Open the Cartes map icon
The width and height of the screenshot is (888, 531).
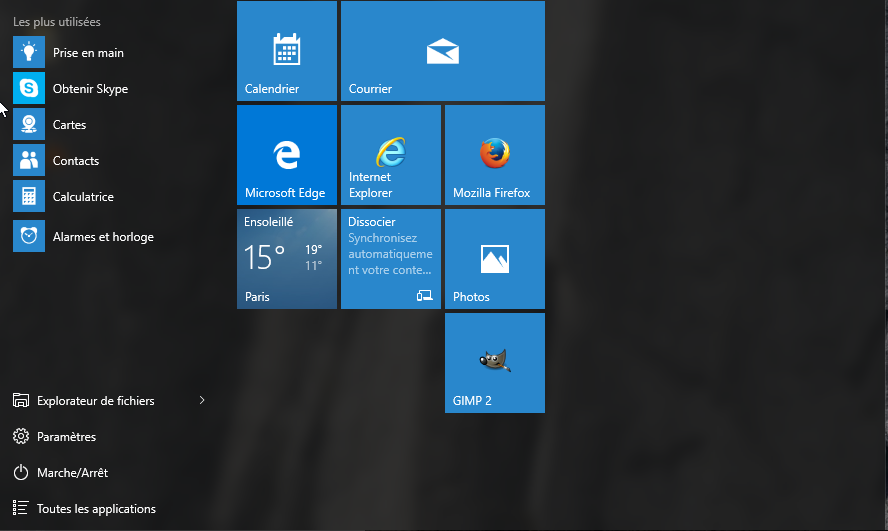click(29, 124)
